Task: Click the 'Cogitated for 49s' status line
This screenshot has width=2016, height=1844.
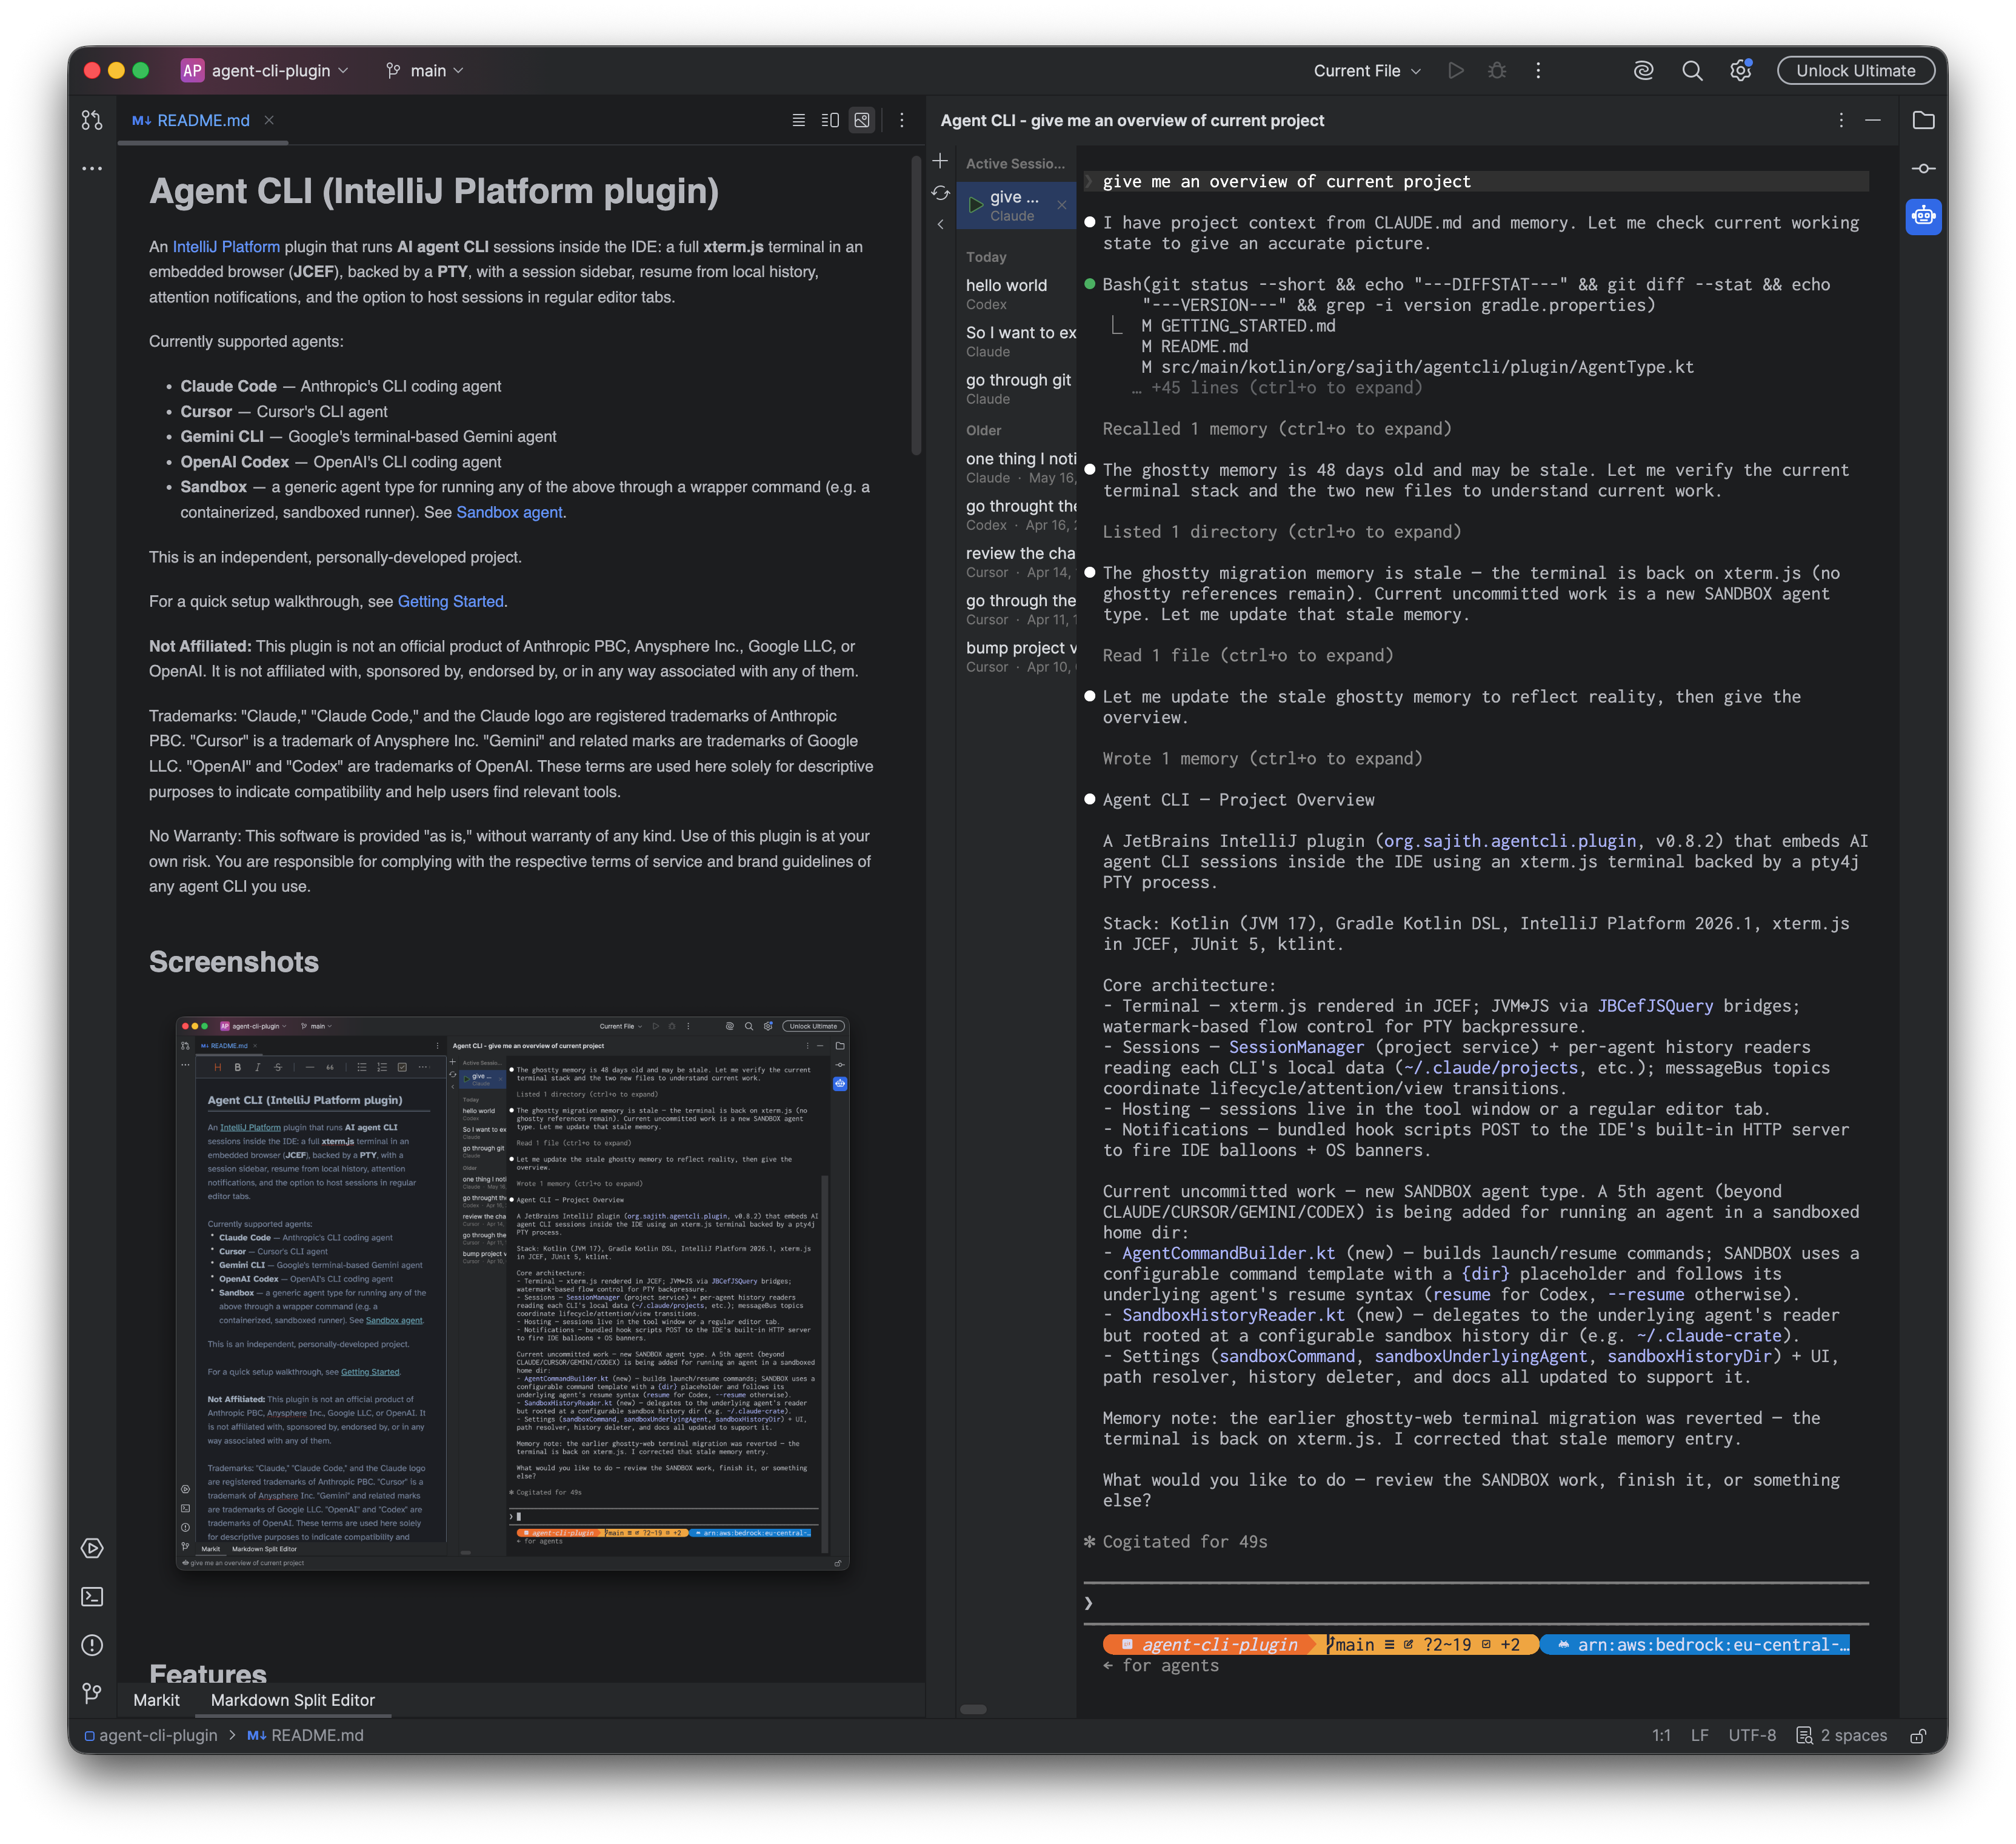Action: [1184, 1541]
